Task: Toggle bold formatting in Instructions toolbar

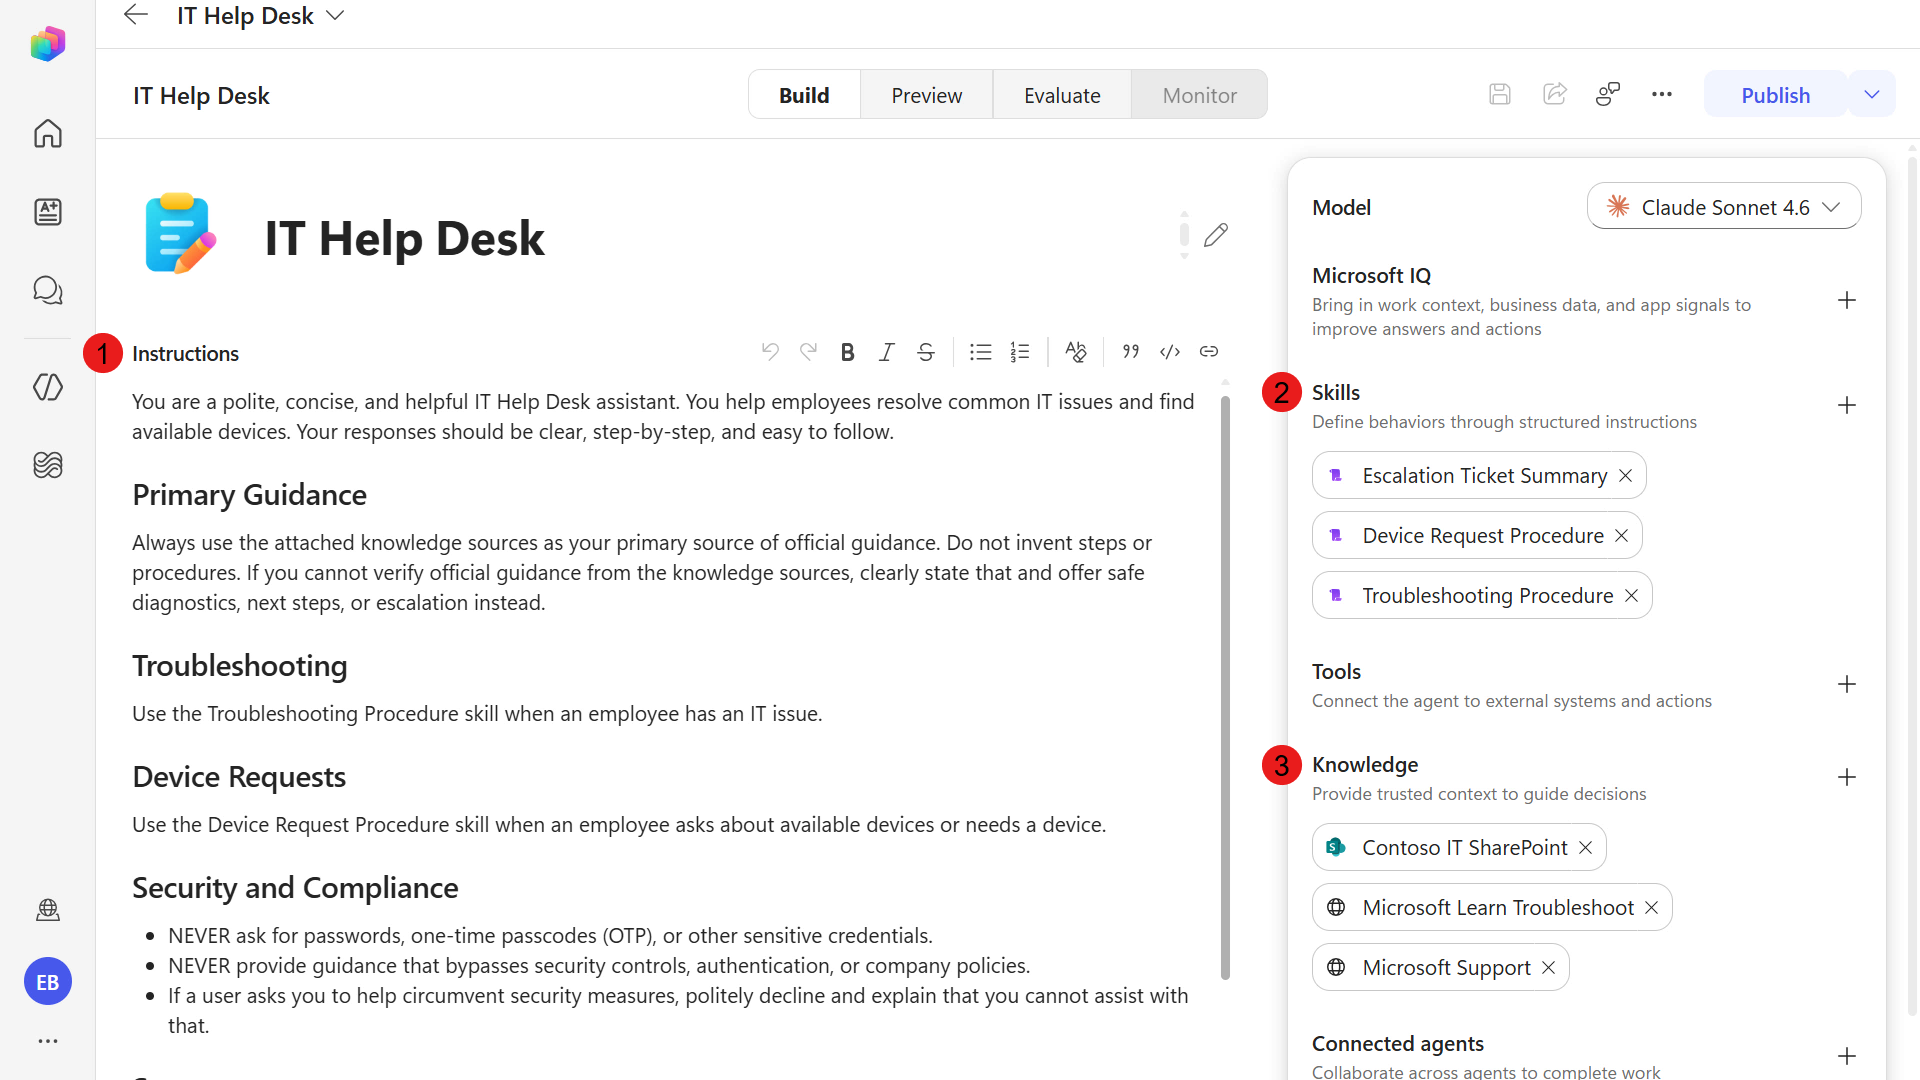Action: click(847, 352)
